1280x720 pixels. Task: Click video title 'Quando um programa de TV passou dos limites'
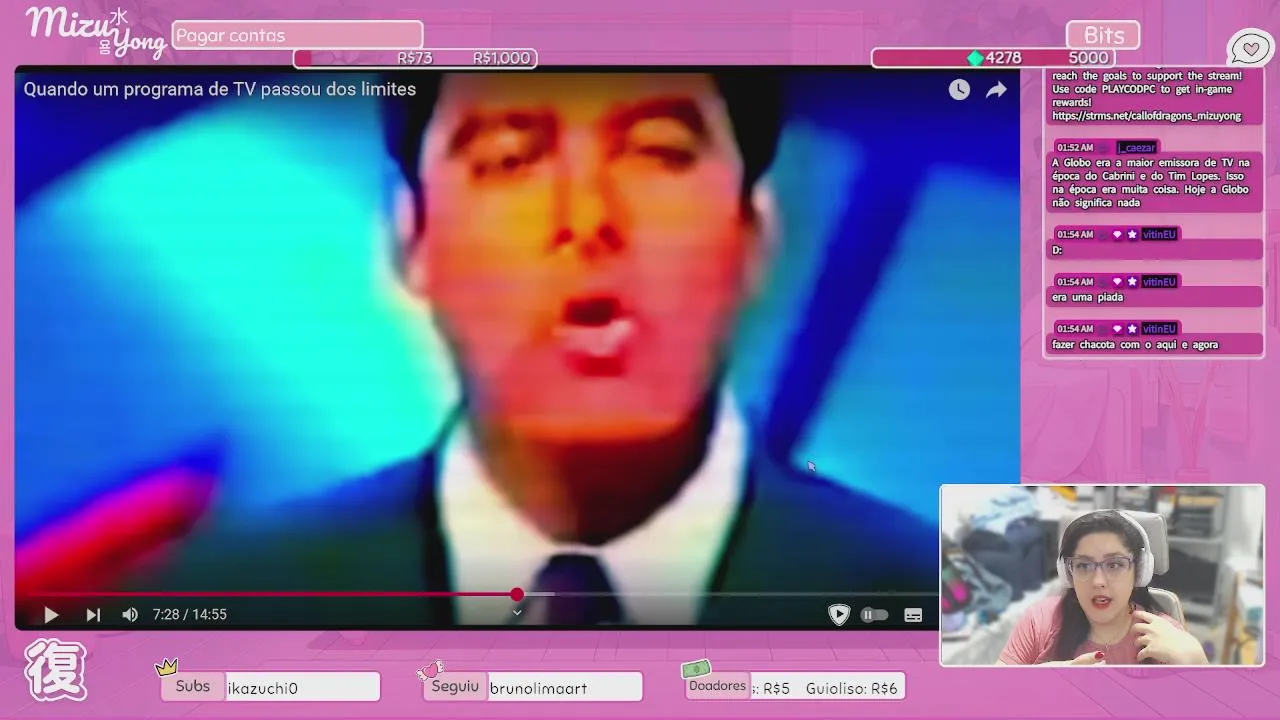click(220, 89)
